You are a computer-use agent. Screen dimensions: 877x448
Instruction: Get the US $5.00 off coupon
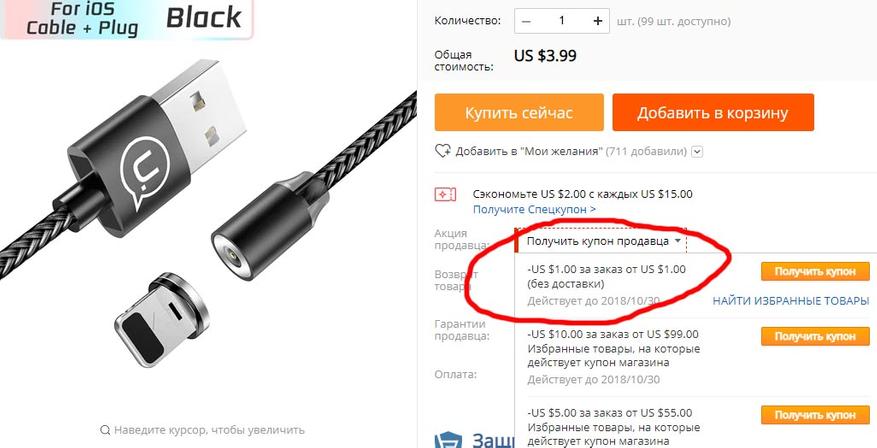pos(815,416)
